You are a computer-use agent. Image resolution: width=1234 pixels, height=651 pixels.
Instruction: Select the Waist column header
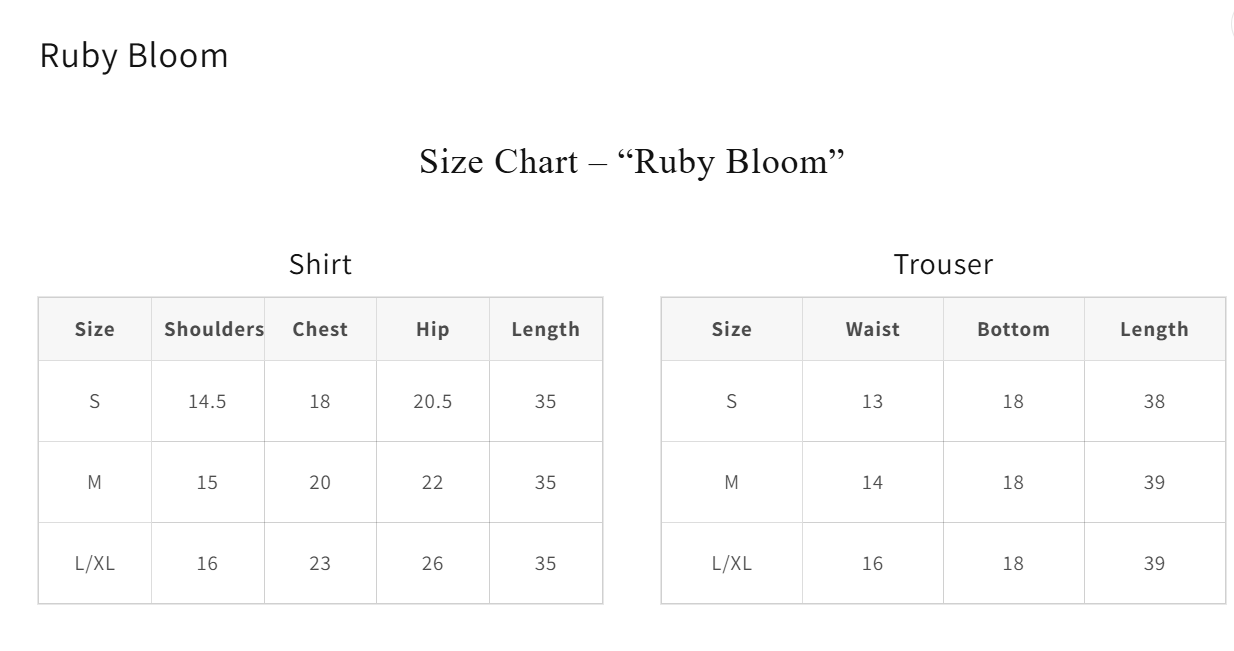tap(872, 329)
